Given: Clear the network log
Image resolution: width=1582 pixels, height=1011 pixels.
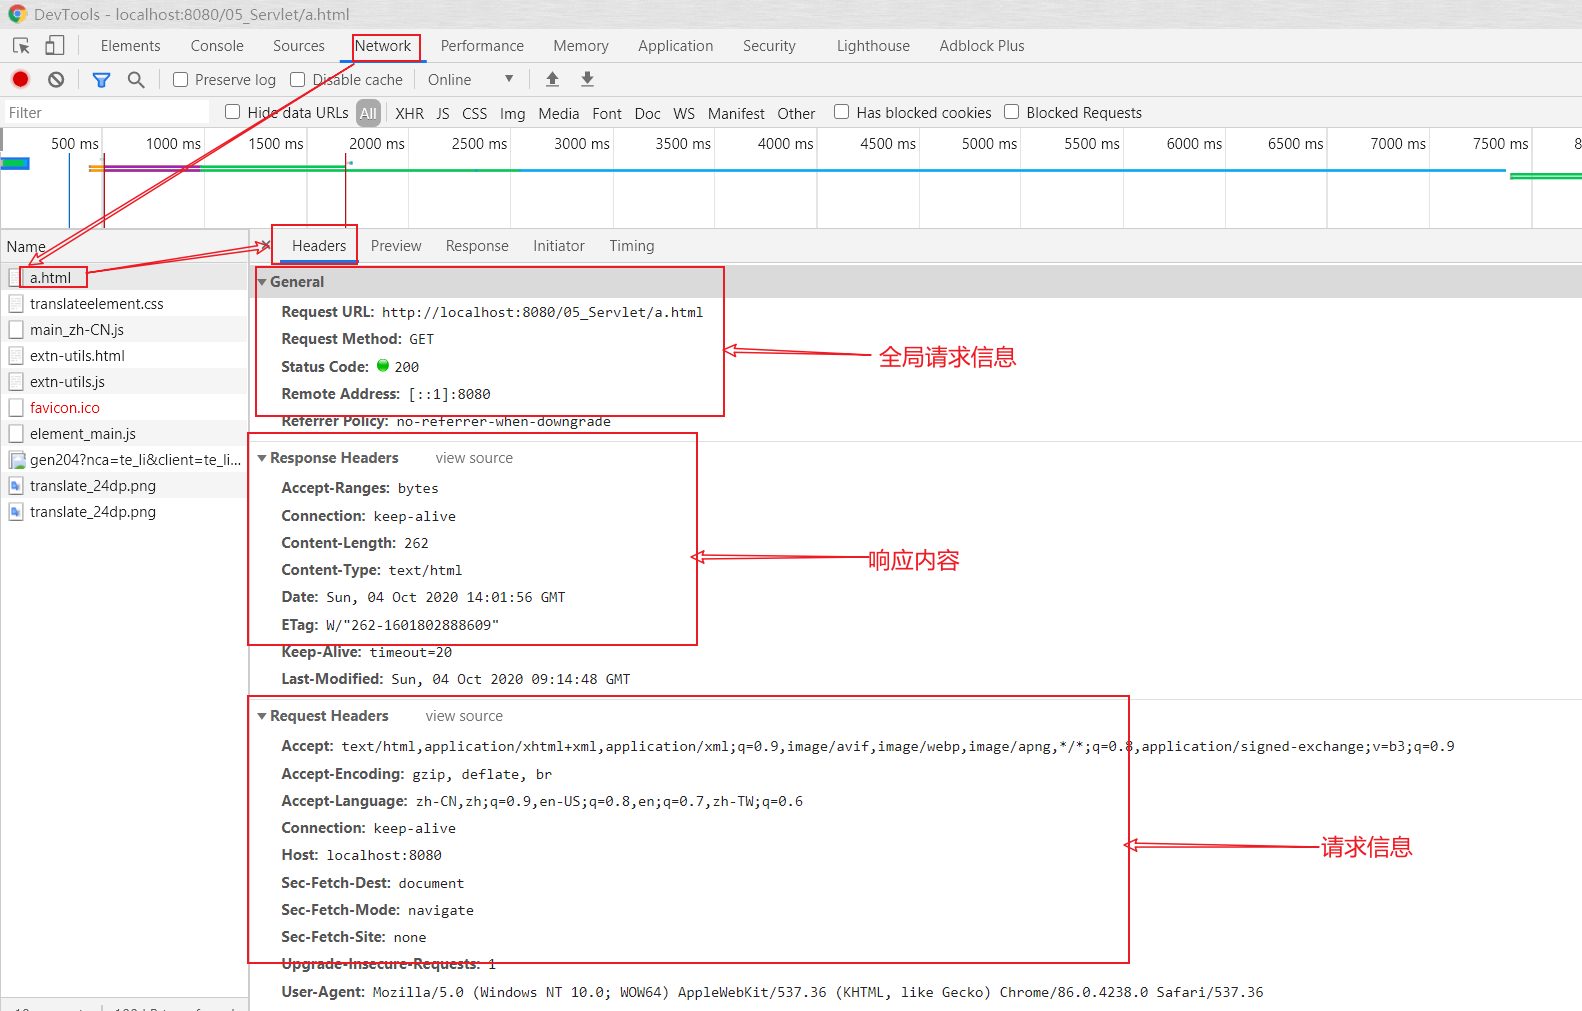Looking at the screenshot, I should (56, 79).
